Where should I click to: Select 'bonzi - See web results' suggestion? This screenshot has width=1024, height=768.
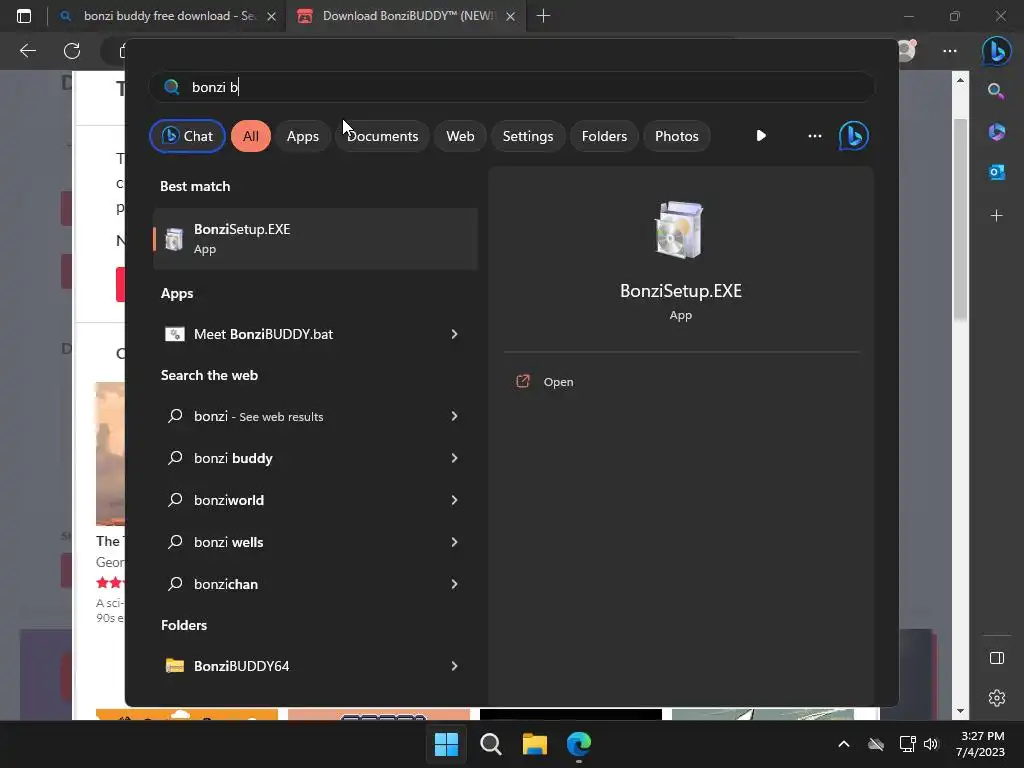tap(300, 416)
